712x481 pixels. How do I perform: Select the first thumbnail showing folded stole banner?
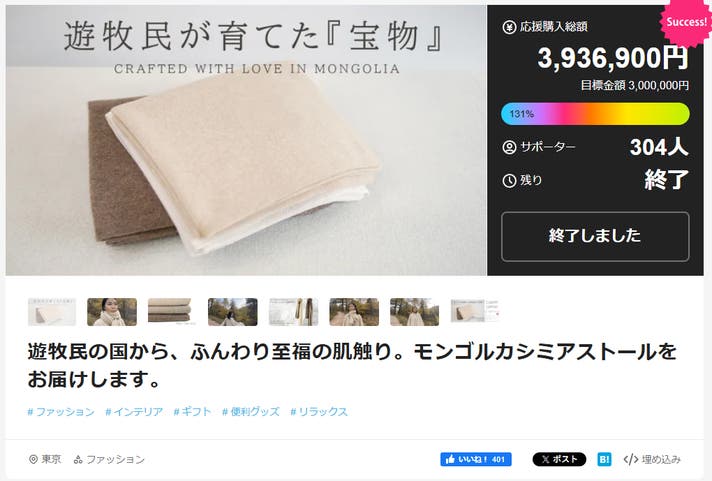pyautogui.click(x=52, y=312)
